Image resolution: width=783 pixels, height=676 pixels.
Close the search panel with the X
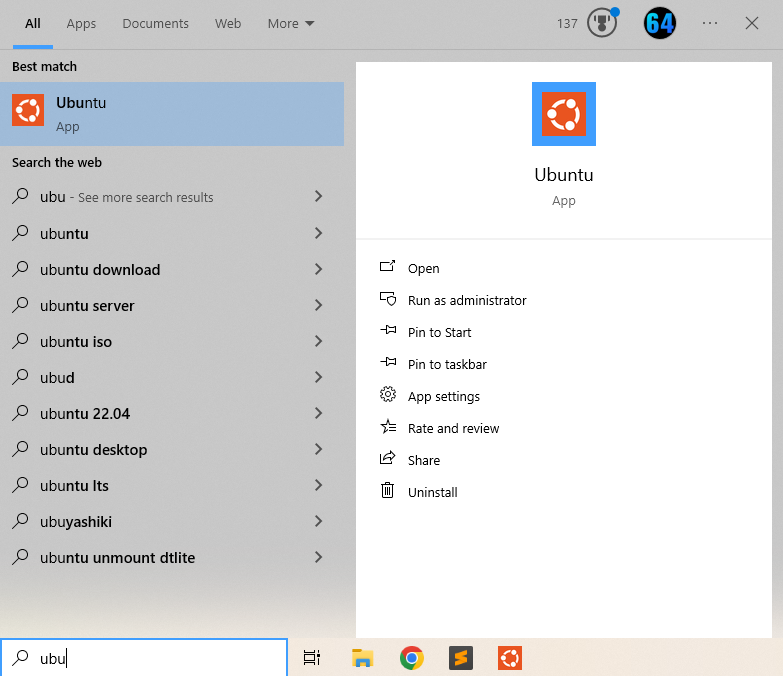click(x=752, y=23)
